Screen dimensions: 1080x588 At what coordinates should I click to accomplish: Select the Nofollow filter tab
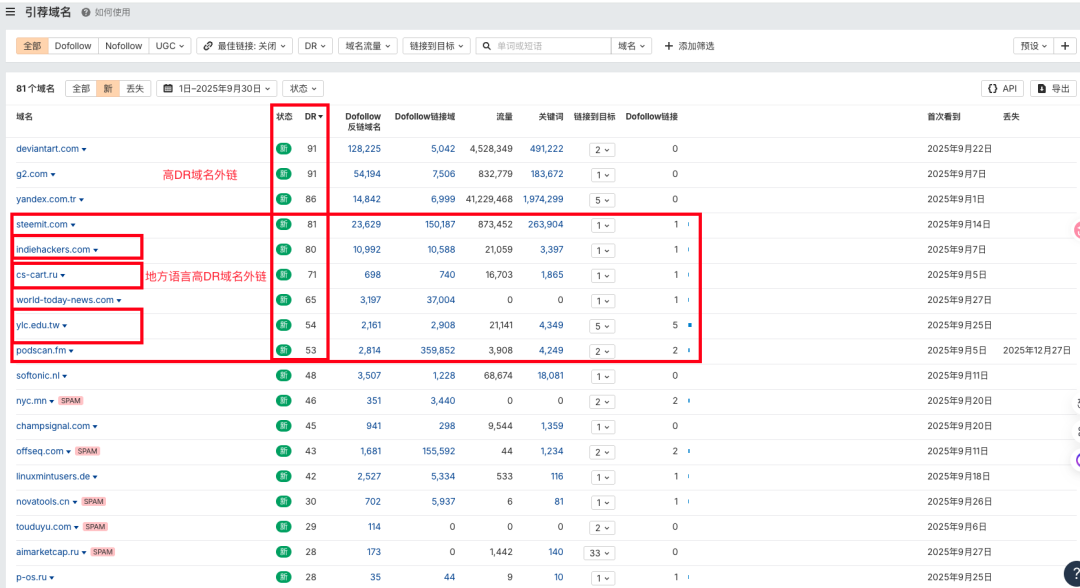pos(124,46)
